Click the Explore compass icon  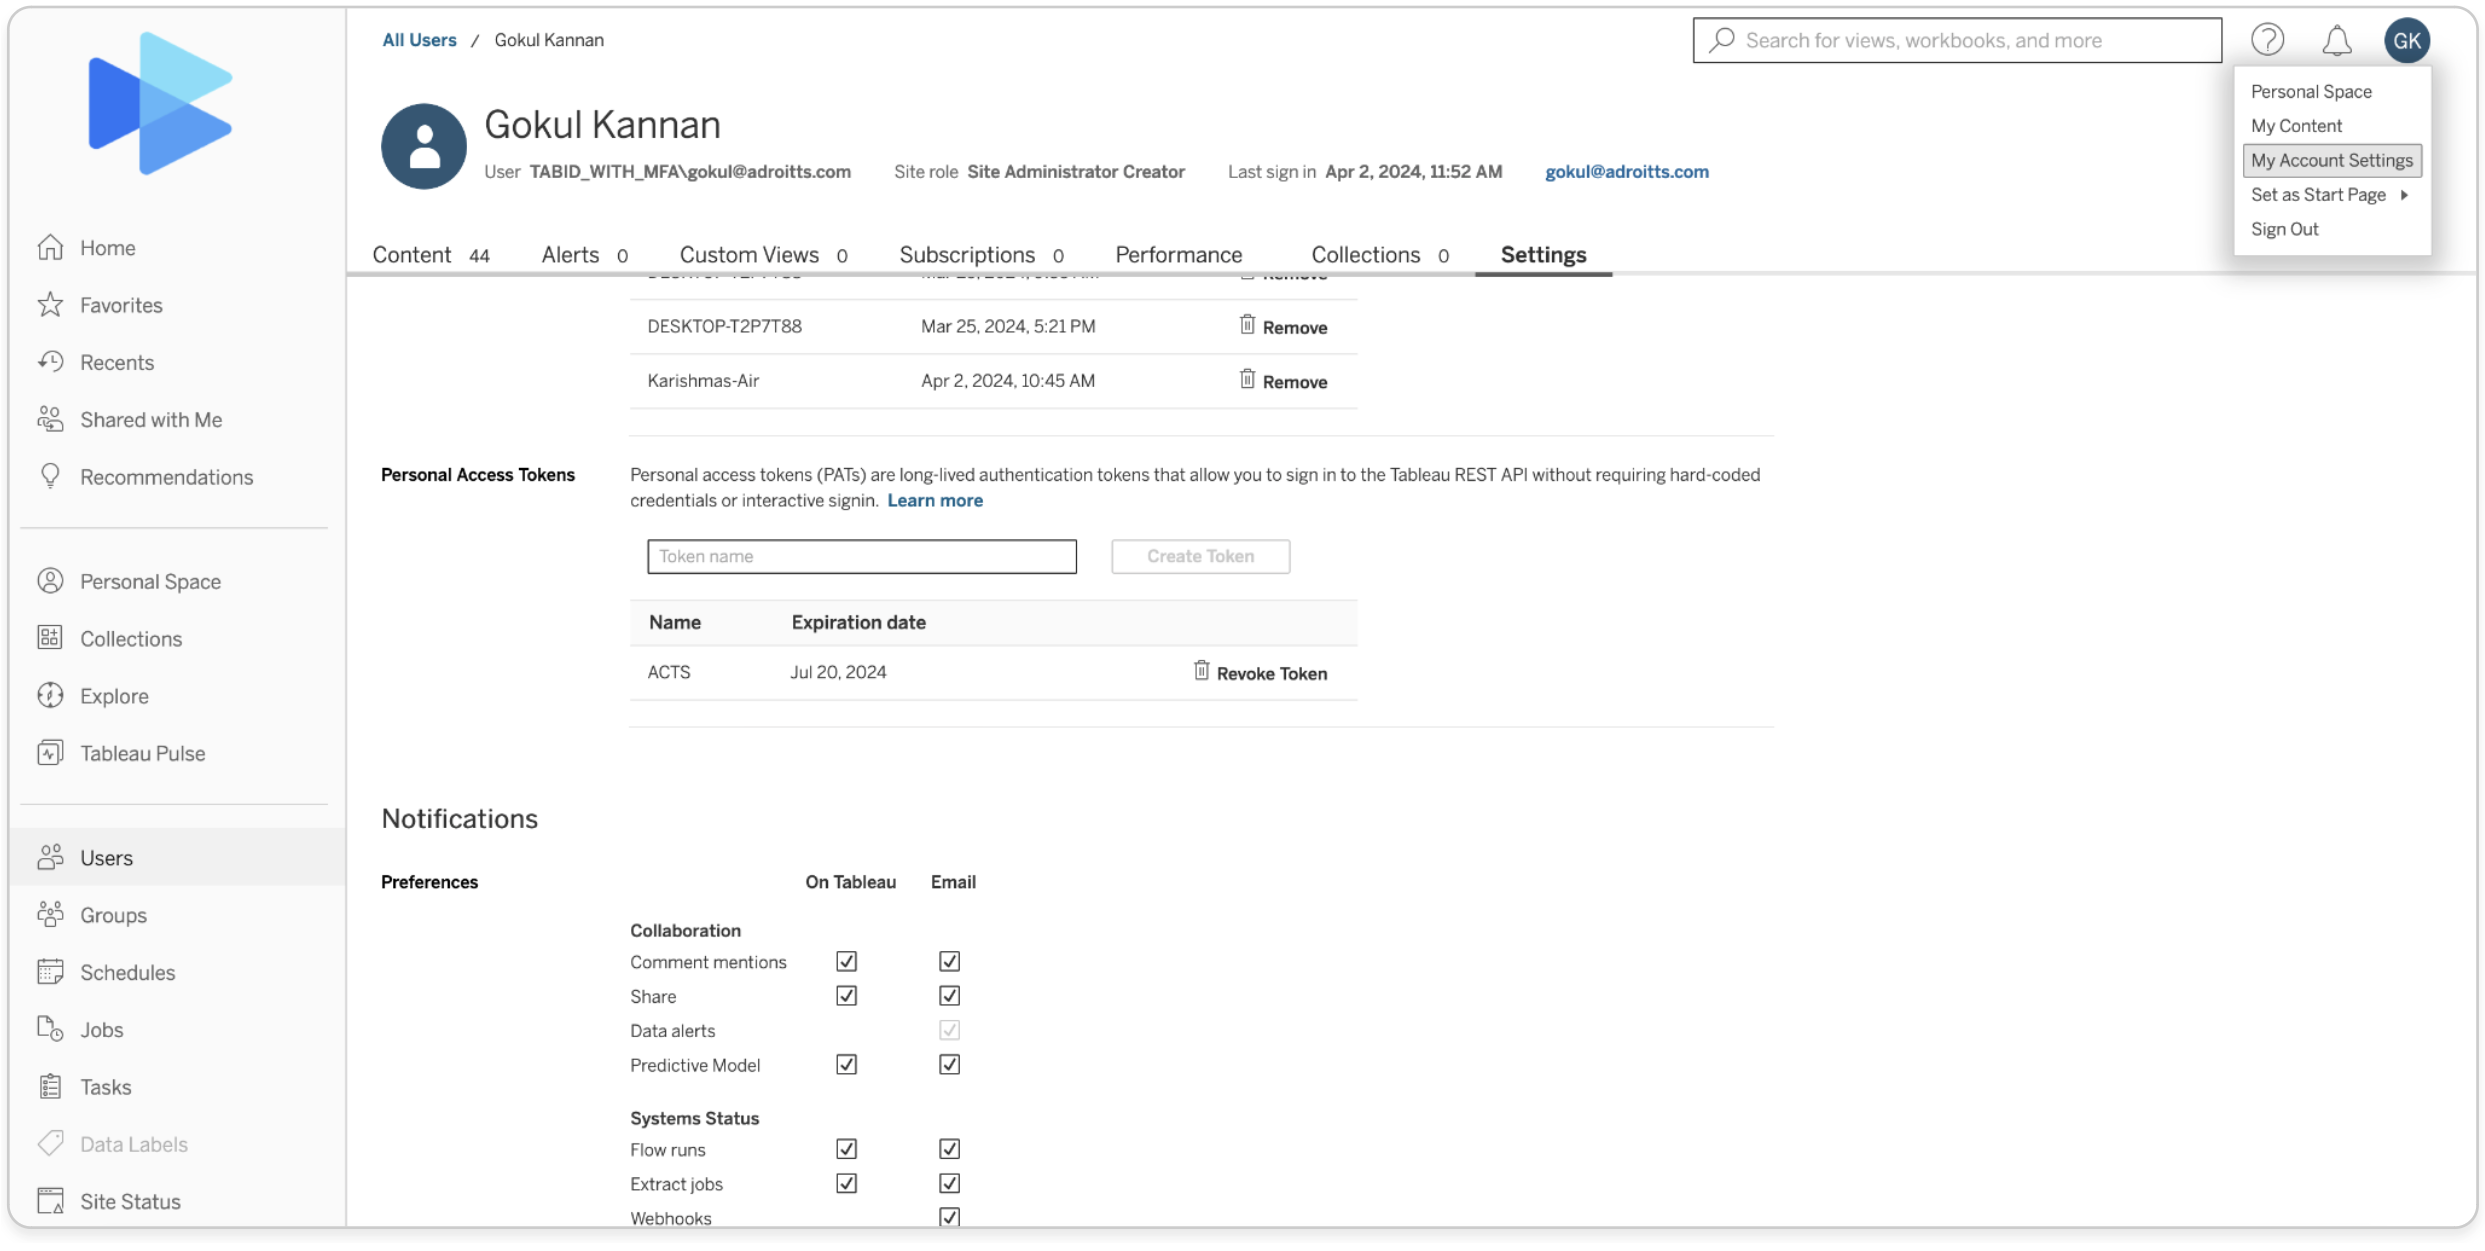pos(50,695)
